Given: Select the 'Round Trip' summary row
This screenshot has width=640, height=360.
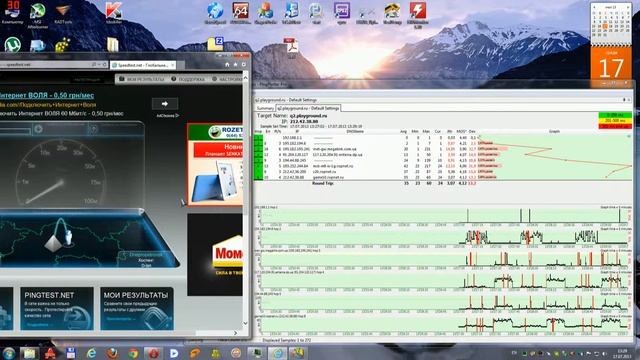Looking at the screenshot, I should click(365, 183).
